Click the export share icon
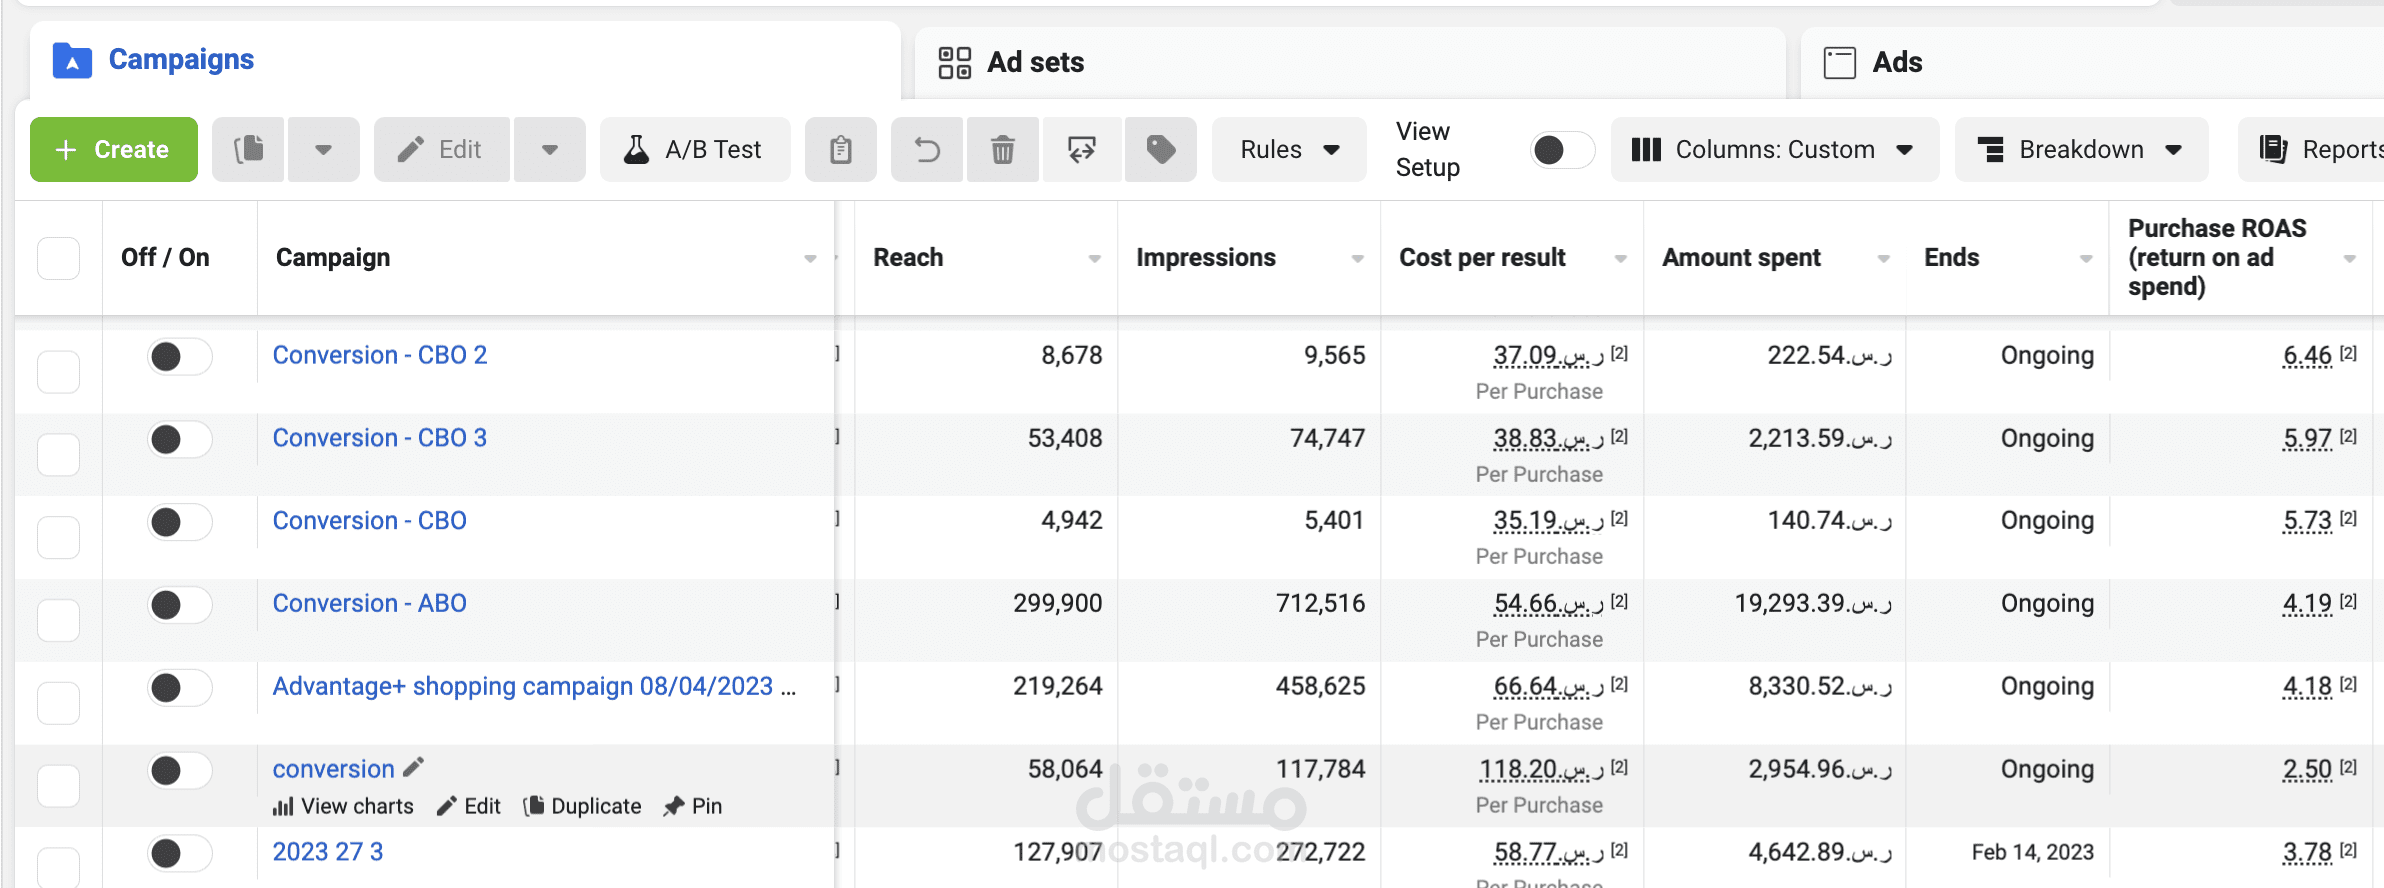This screenshot has width=2384, height=888. coord(1081,150)
